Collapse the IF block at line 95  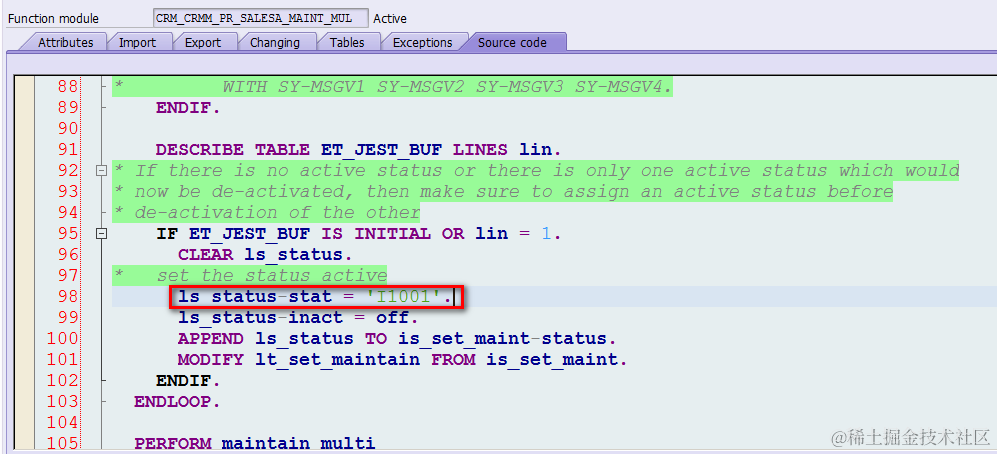[x=100, y=233]
